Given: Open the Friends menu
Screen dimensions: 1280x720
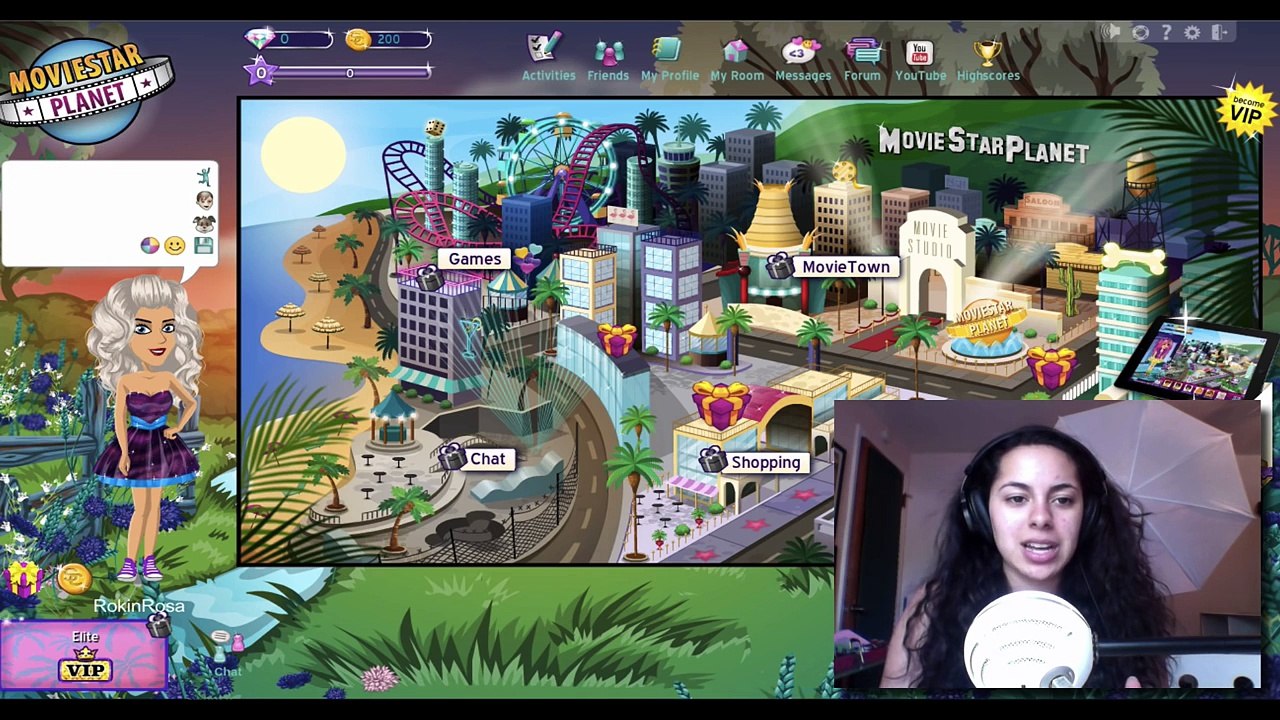Looking at the screenshot, I should tap(608, 58).
